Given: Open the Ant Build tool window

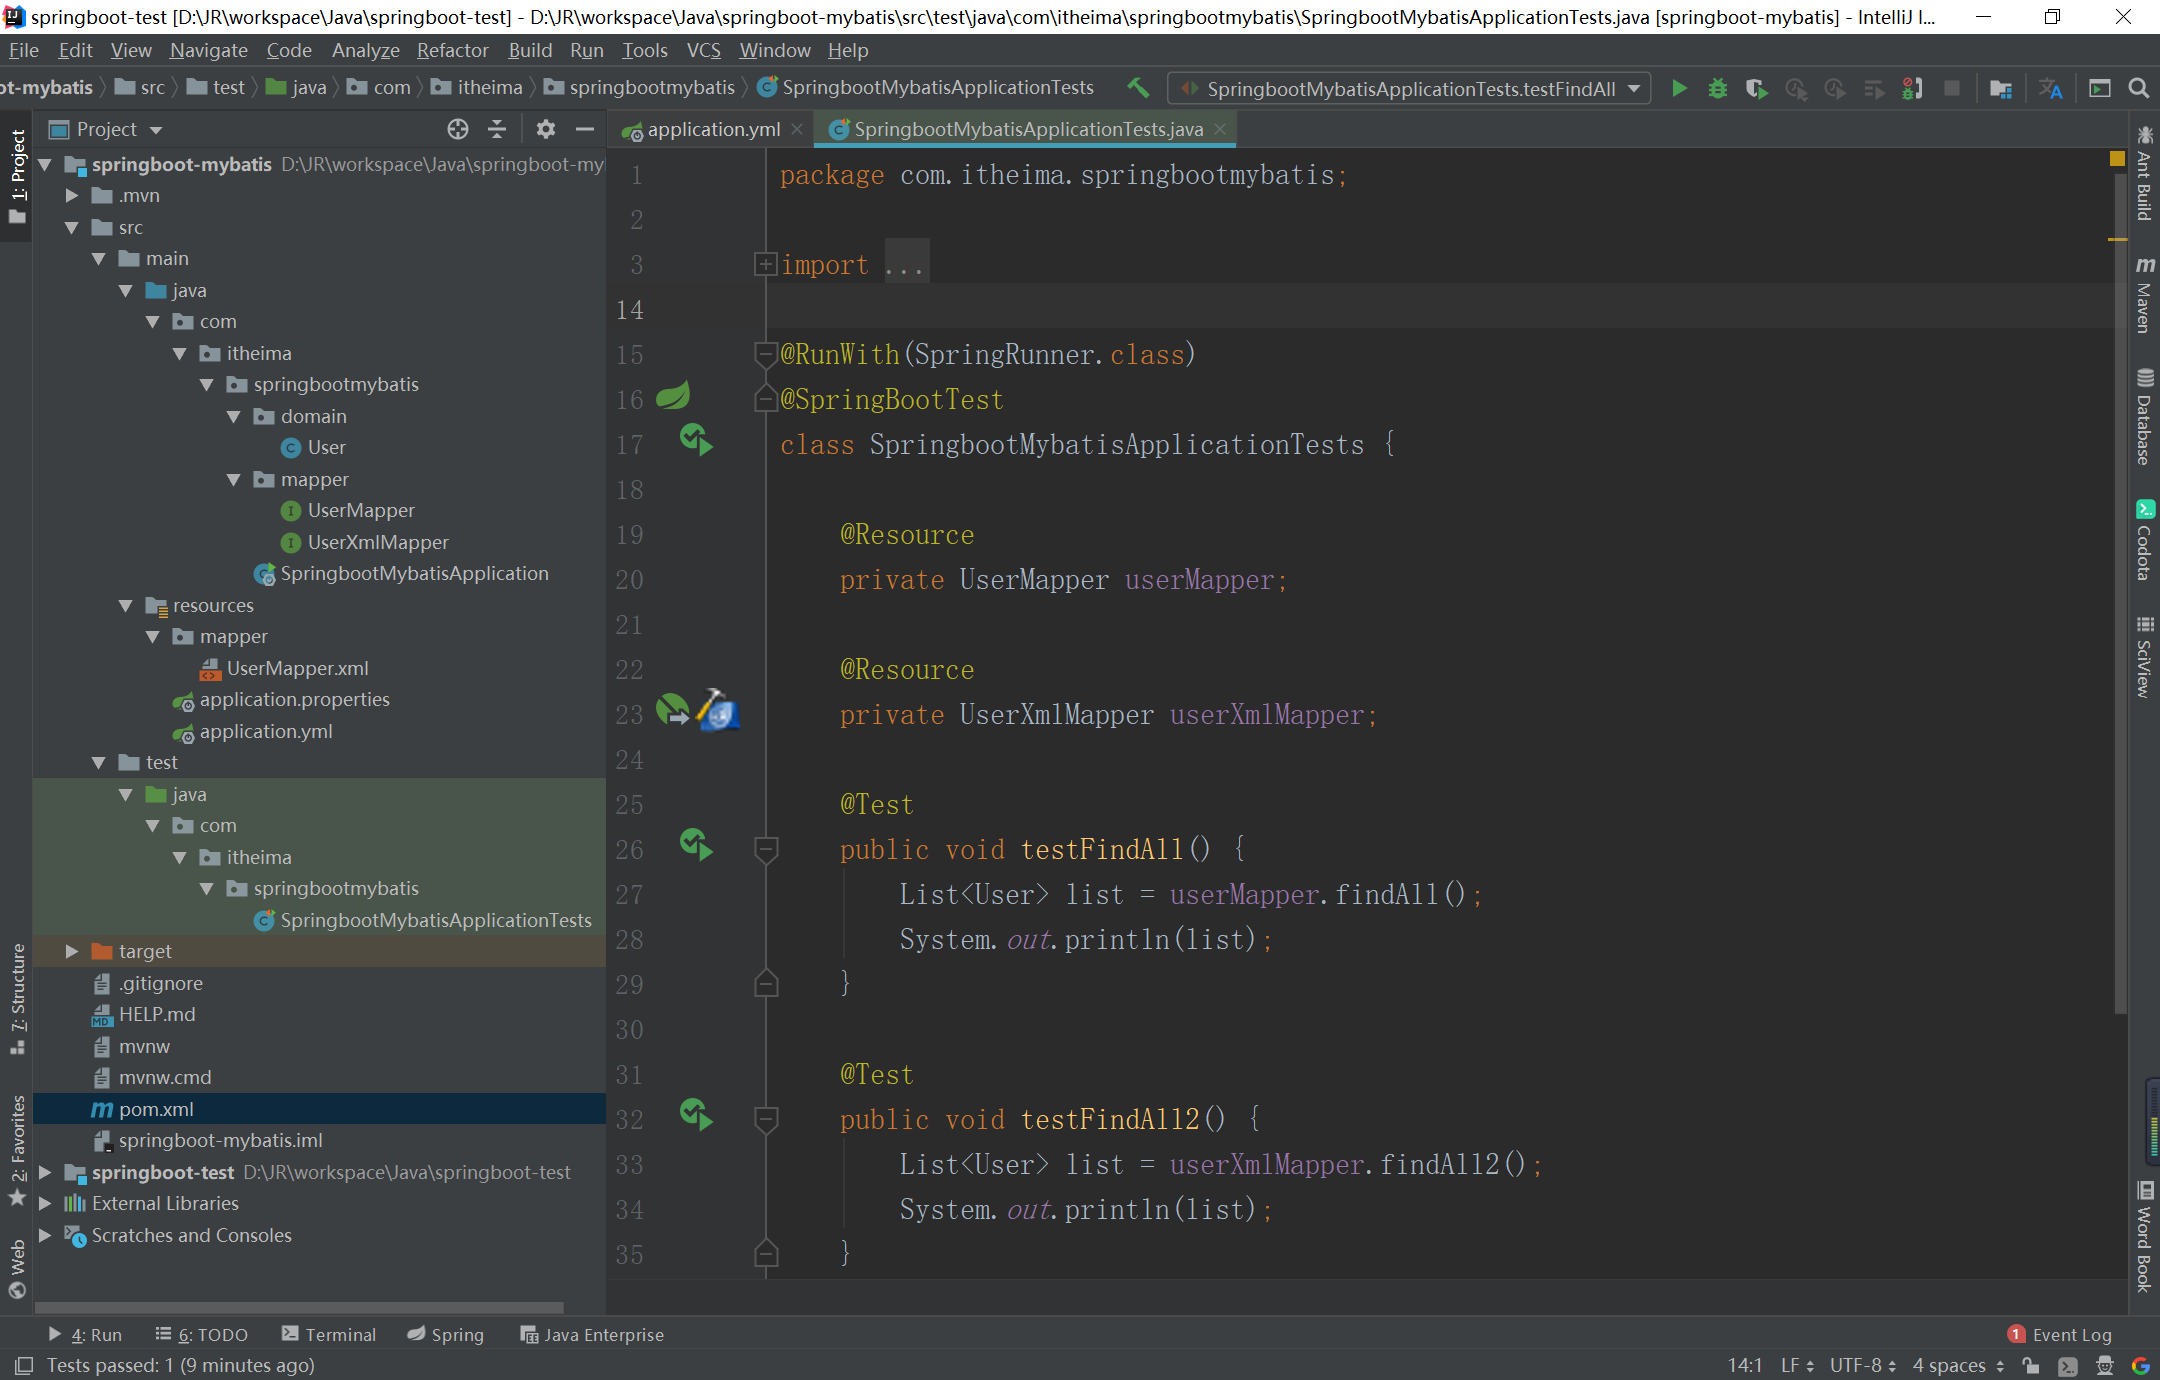Looking at the screenshot, I should coord(2144,173).
